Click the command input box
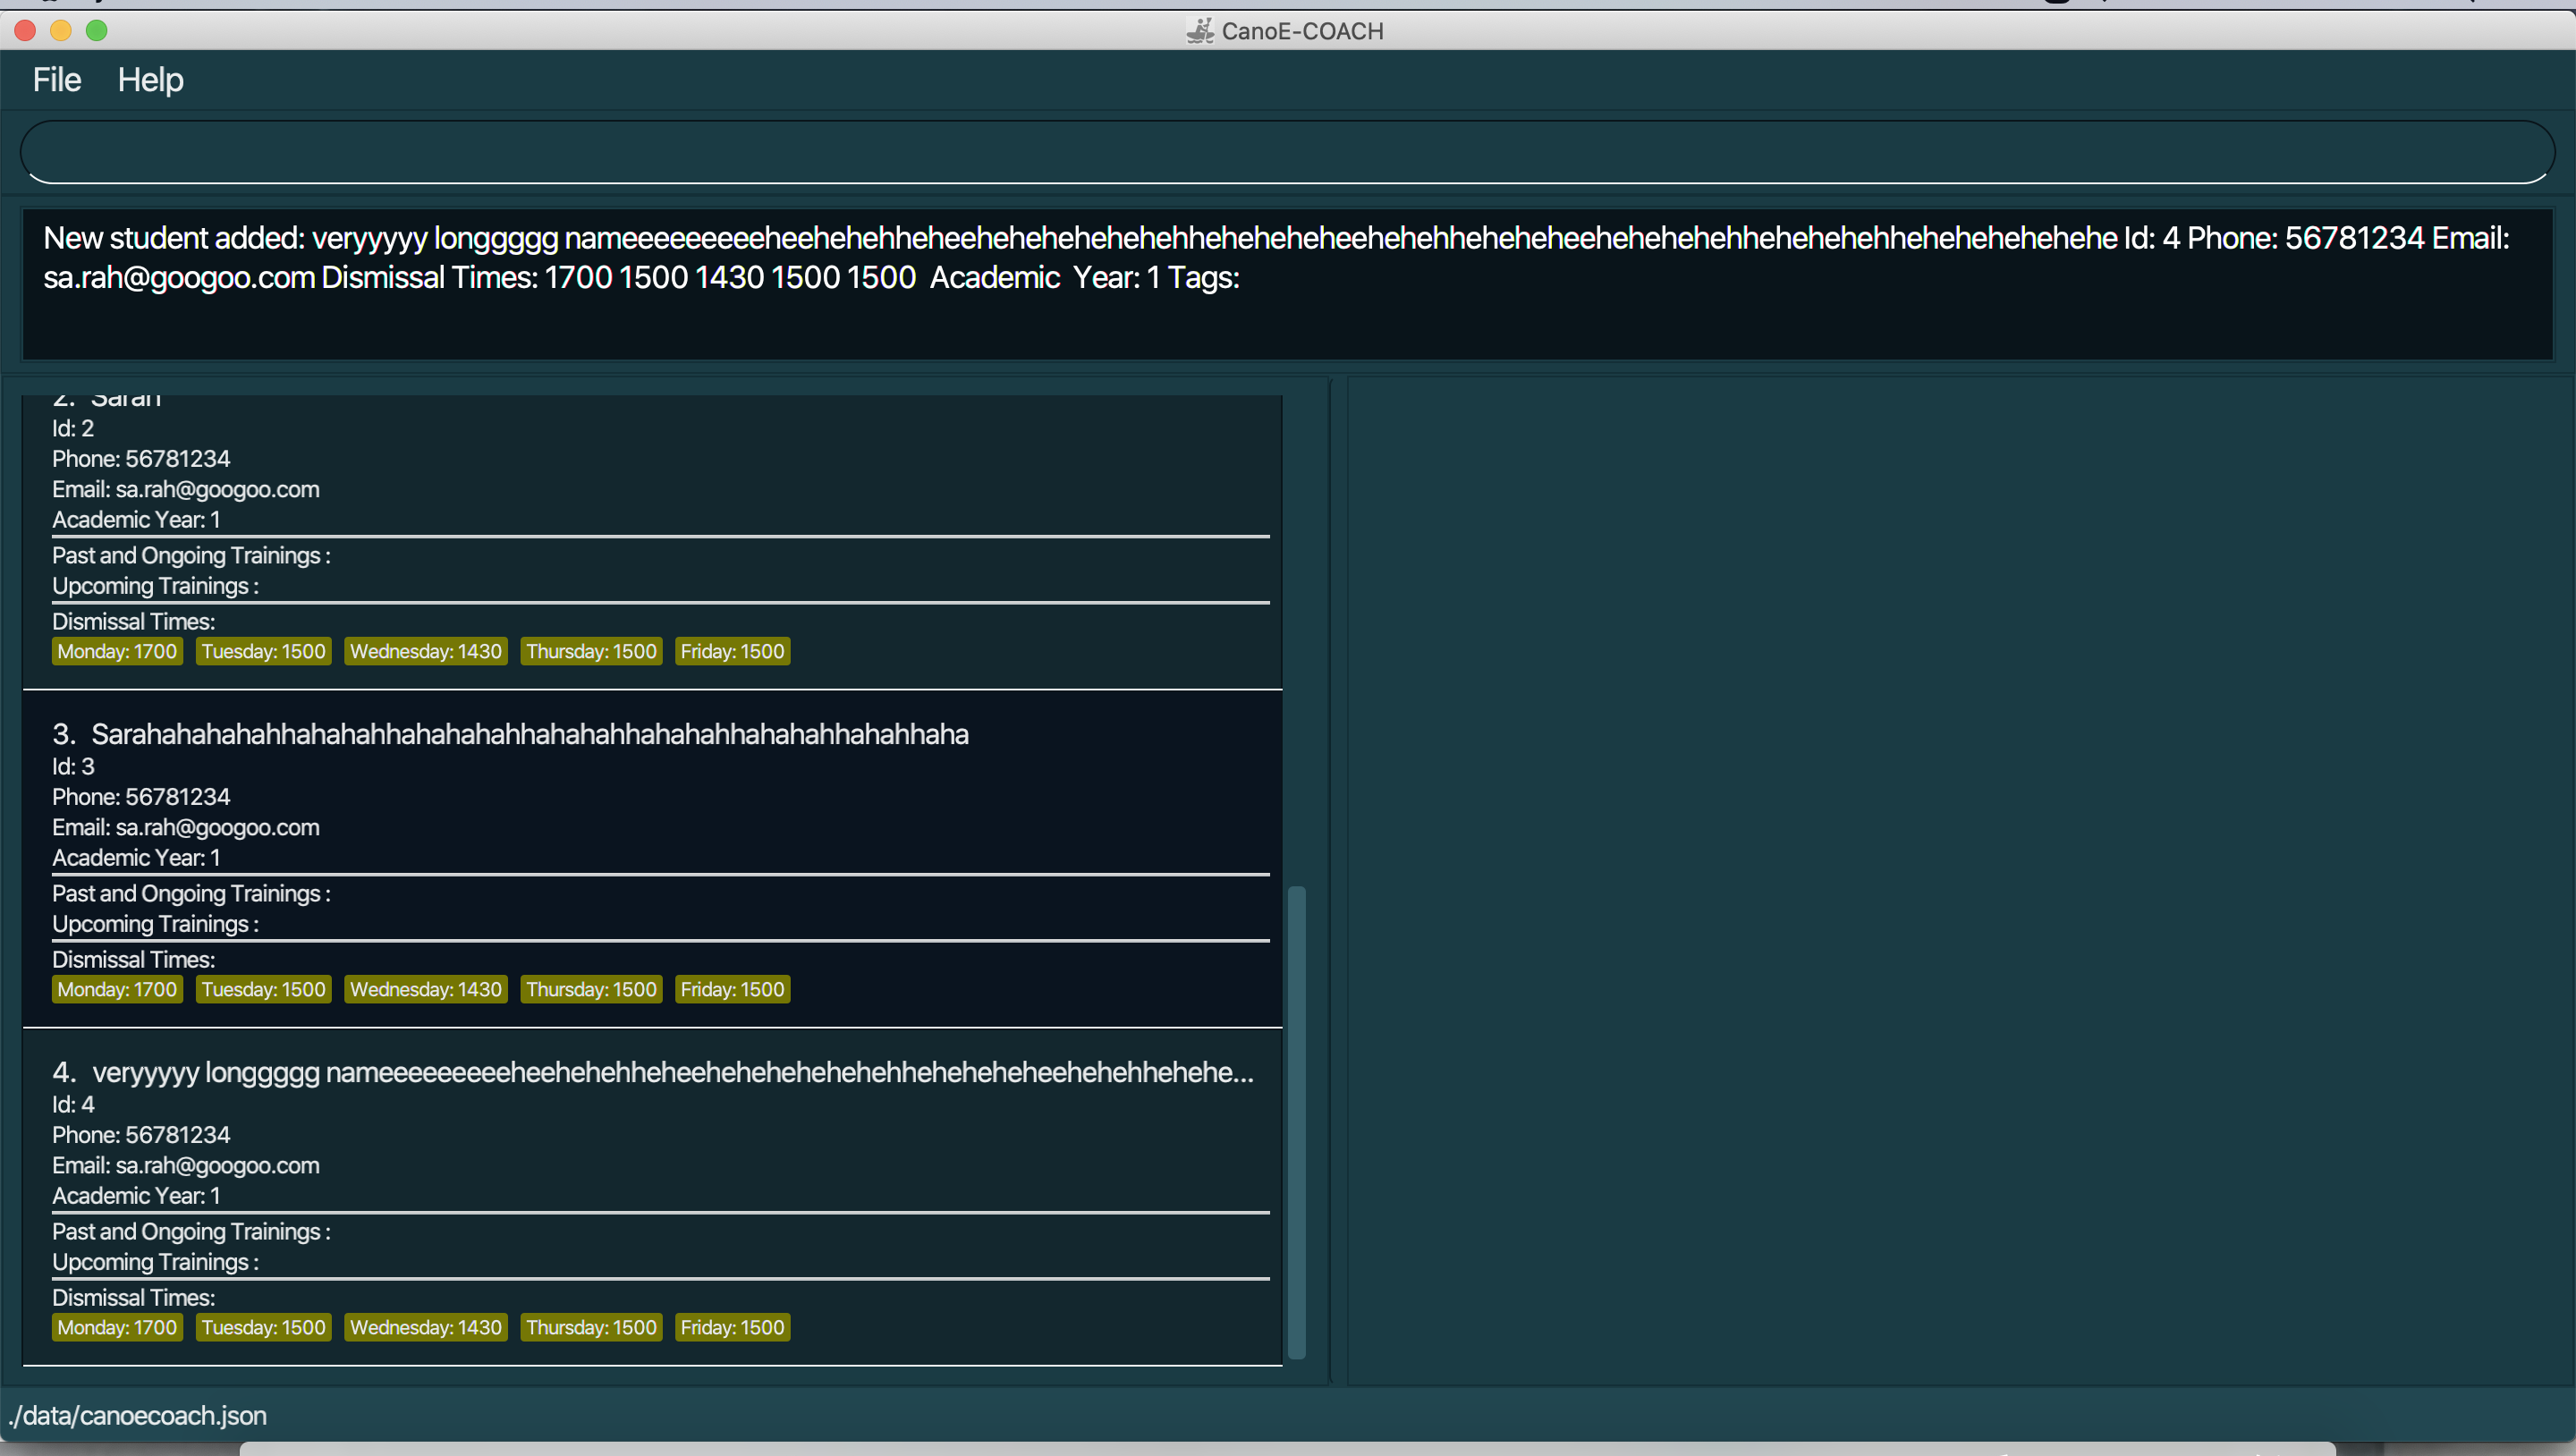Image resolution: width=2576 pixels, height=1456 pixels. click(1286, 152)
